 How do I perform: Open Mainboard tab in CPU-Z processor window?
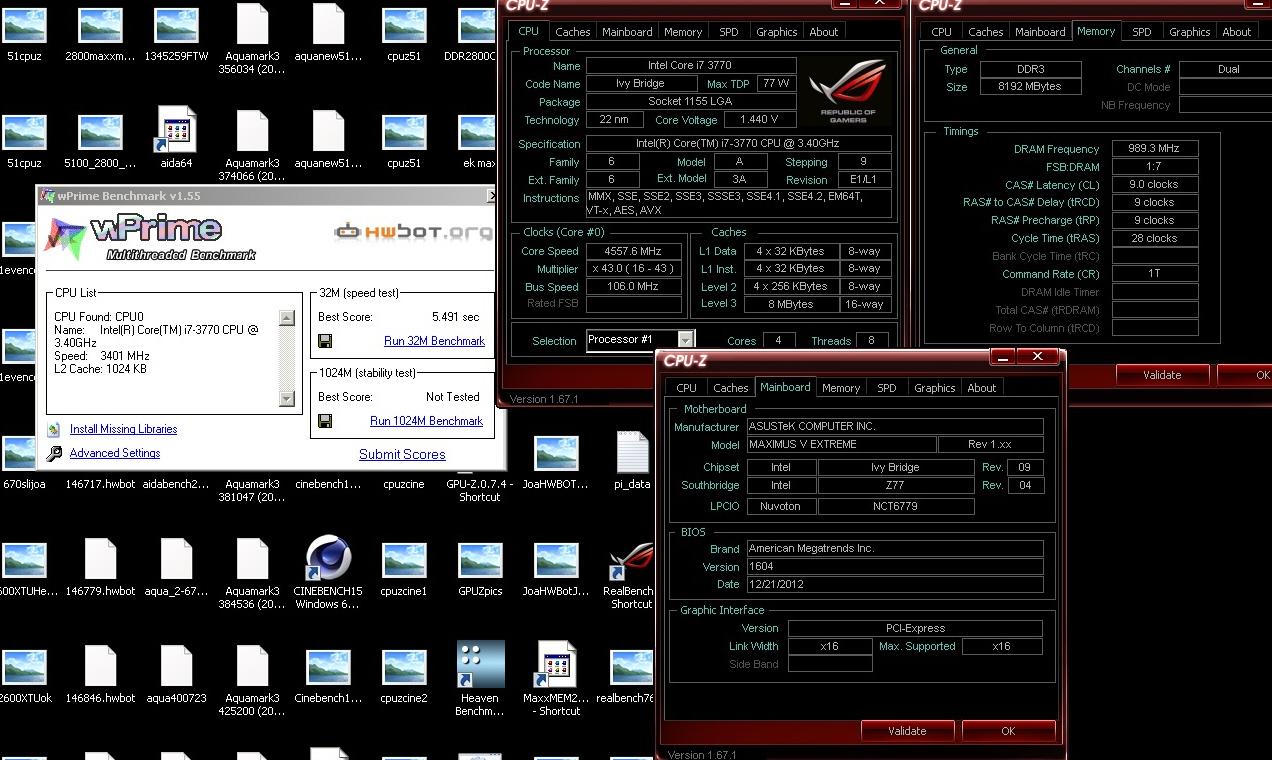(x=627, y=32)
